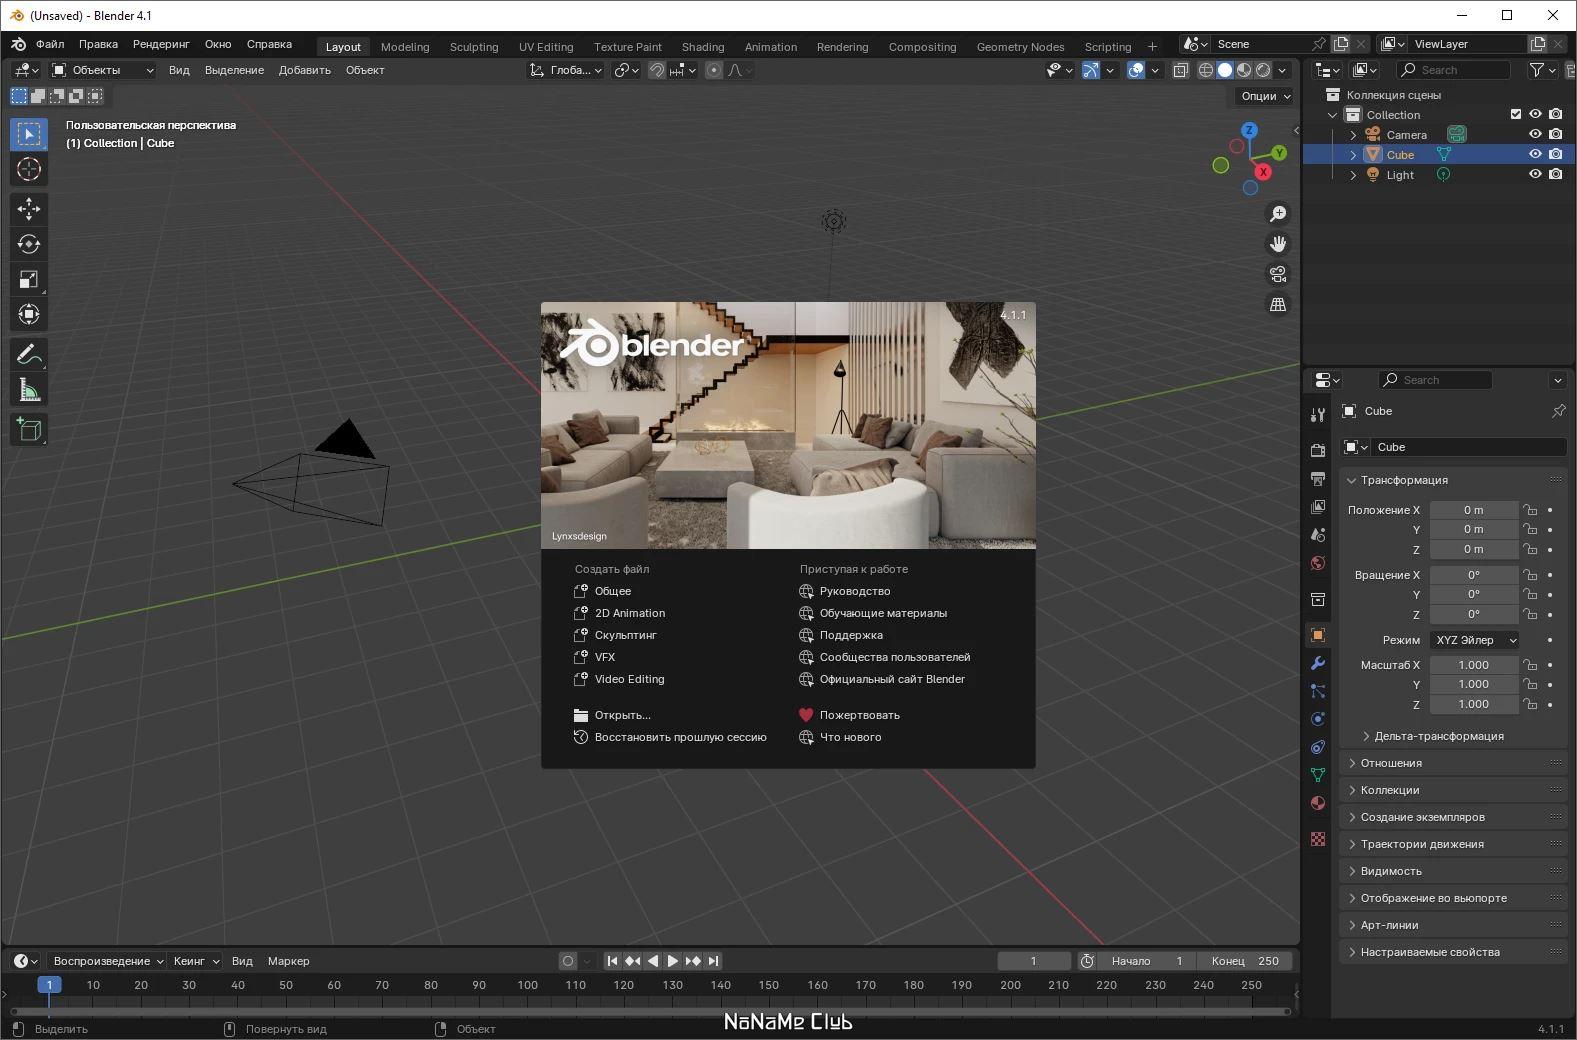Activate the Scale tool
Screen dimensions: 1577x1040
tap(29, 279)
